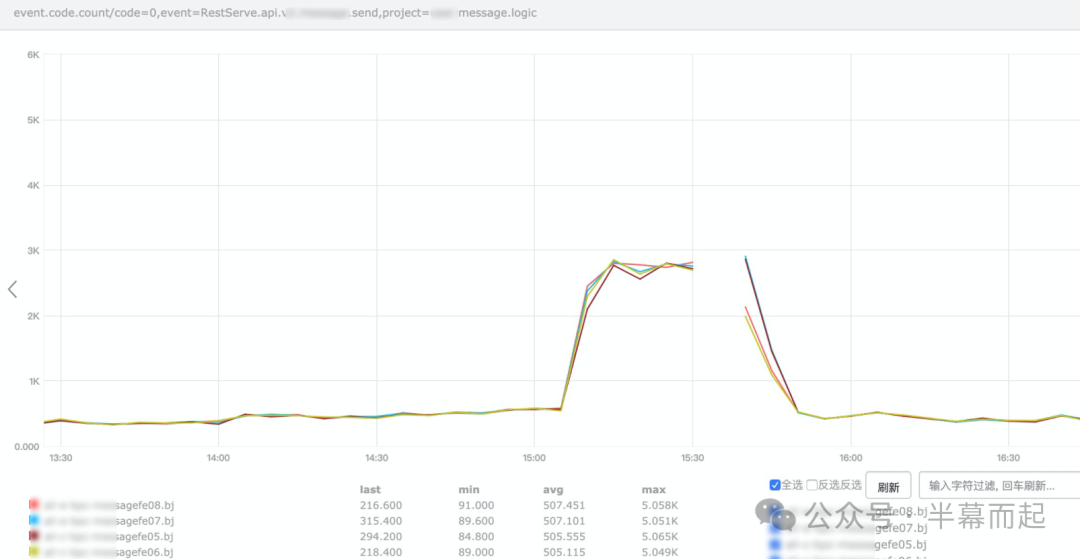Click the 5K y-axis label
This screenshot has width=1080, height=559.
click(x=33, y=120)
